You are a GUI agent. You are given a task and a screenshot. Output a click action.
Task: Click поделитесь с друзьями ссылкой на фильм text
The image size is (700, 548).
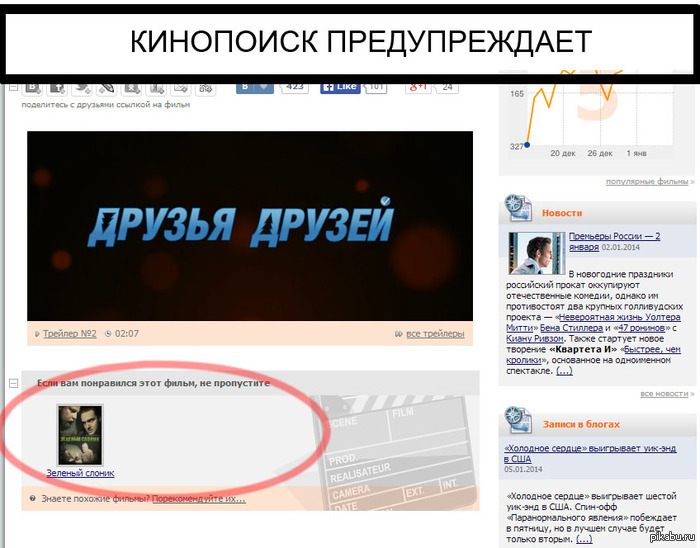(106, 105)
